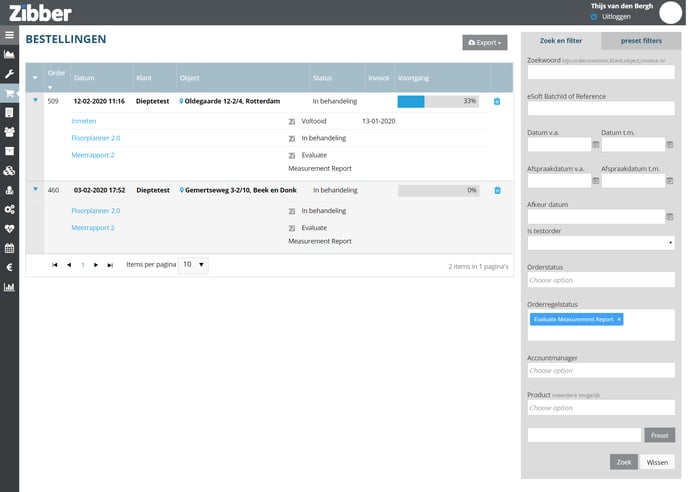The image size is (688, 492).
Task: Delete order 460 with trash icon
Action: pyautogui.click(x=497, y=190)
